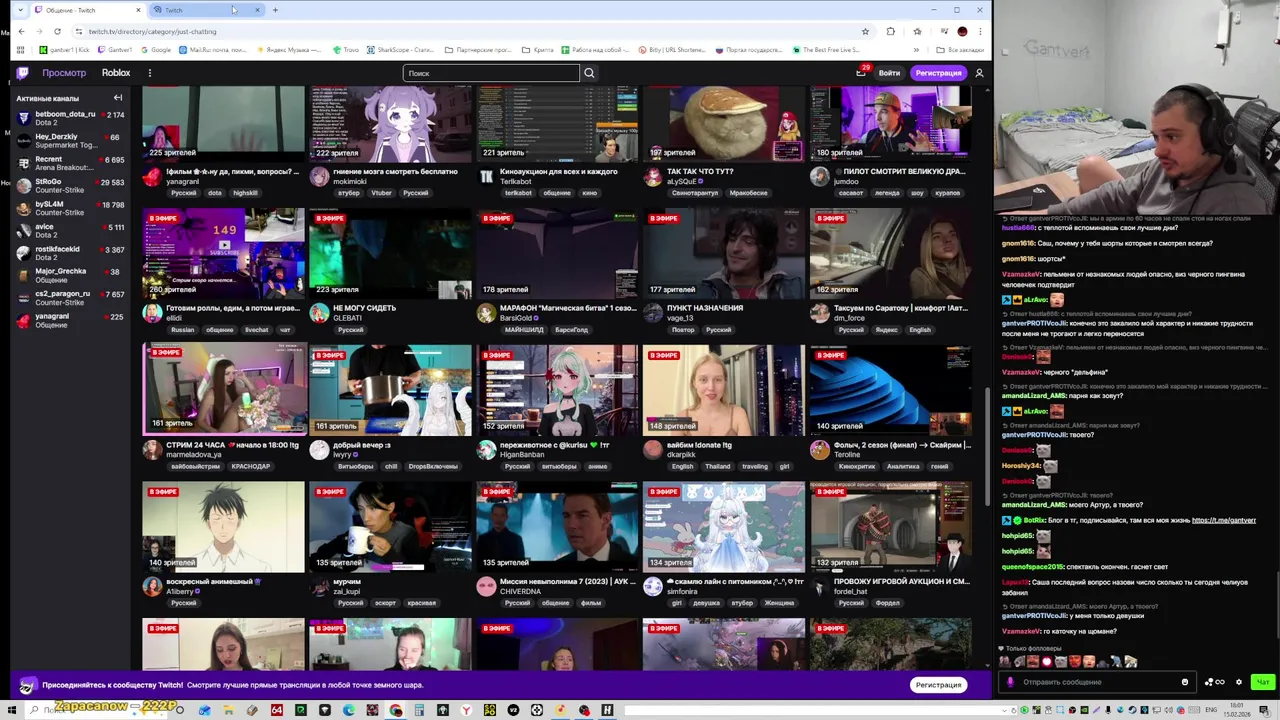1280x720 pixels.
Task: Click the Vtuber tag under mokimioki stream
Action: pyautogui.click(x=381, y=193)
